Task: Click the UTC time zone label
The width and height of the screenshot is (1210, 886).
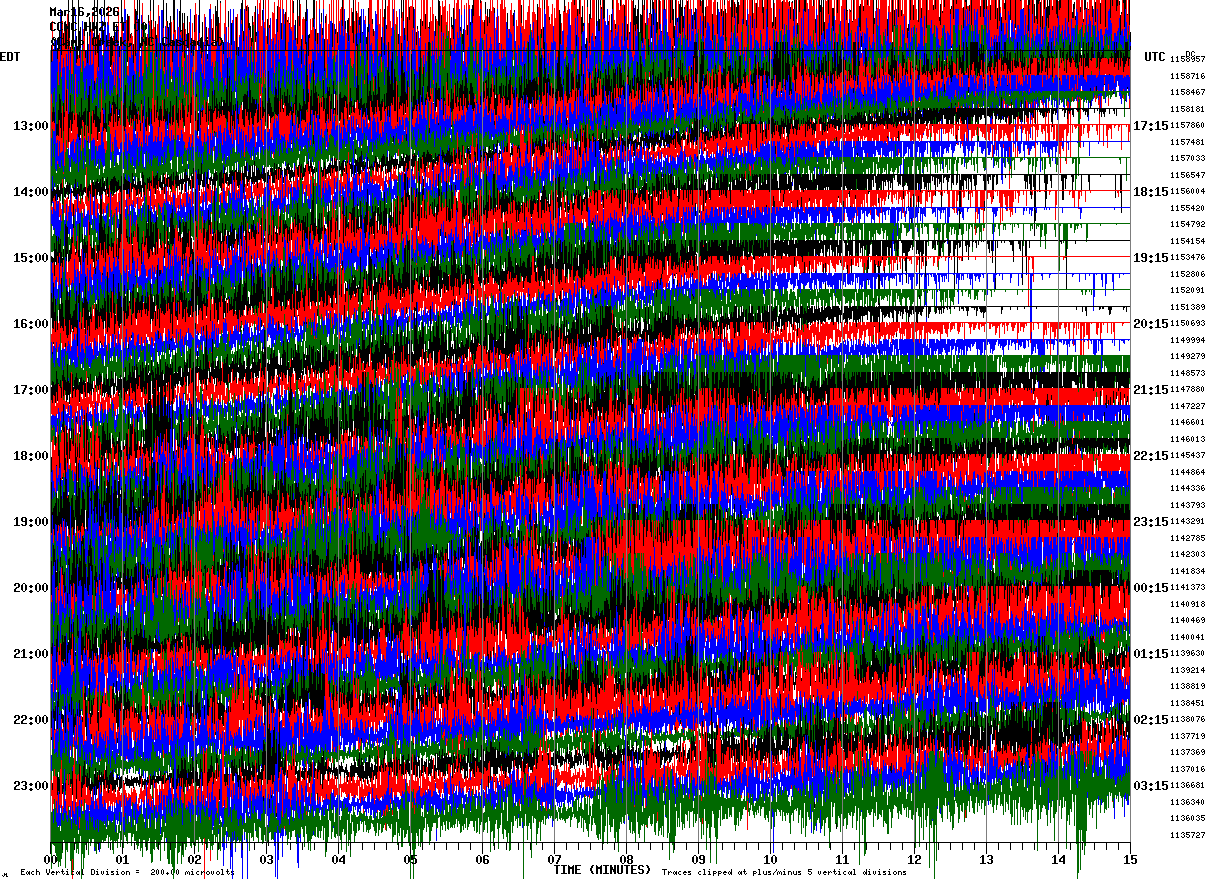Action: (1155, 57)
